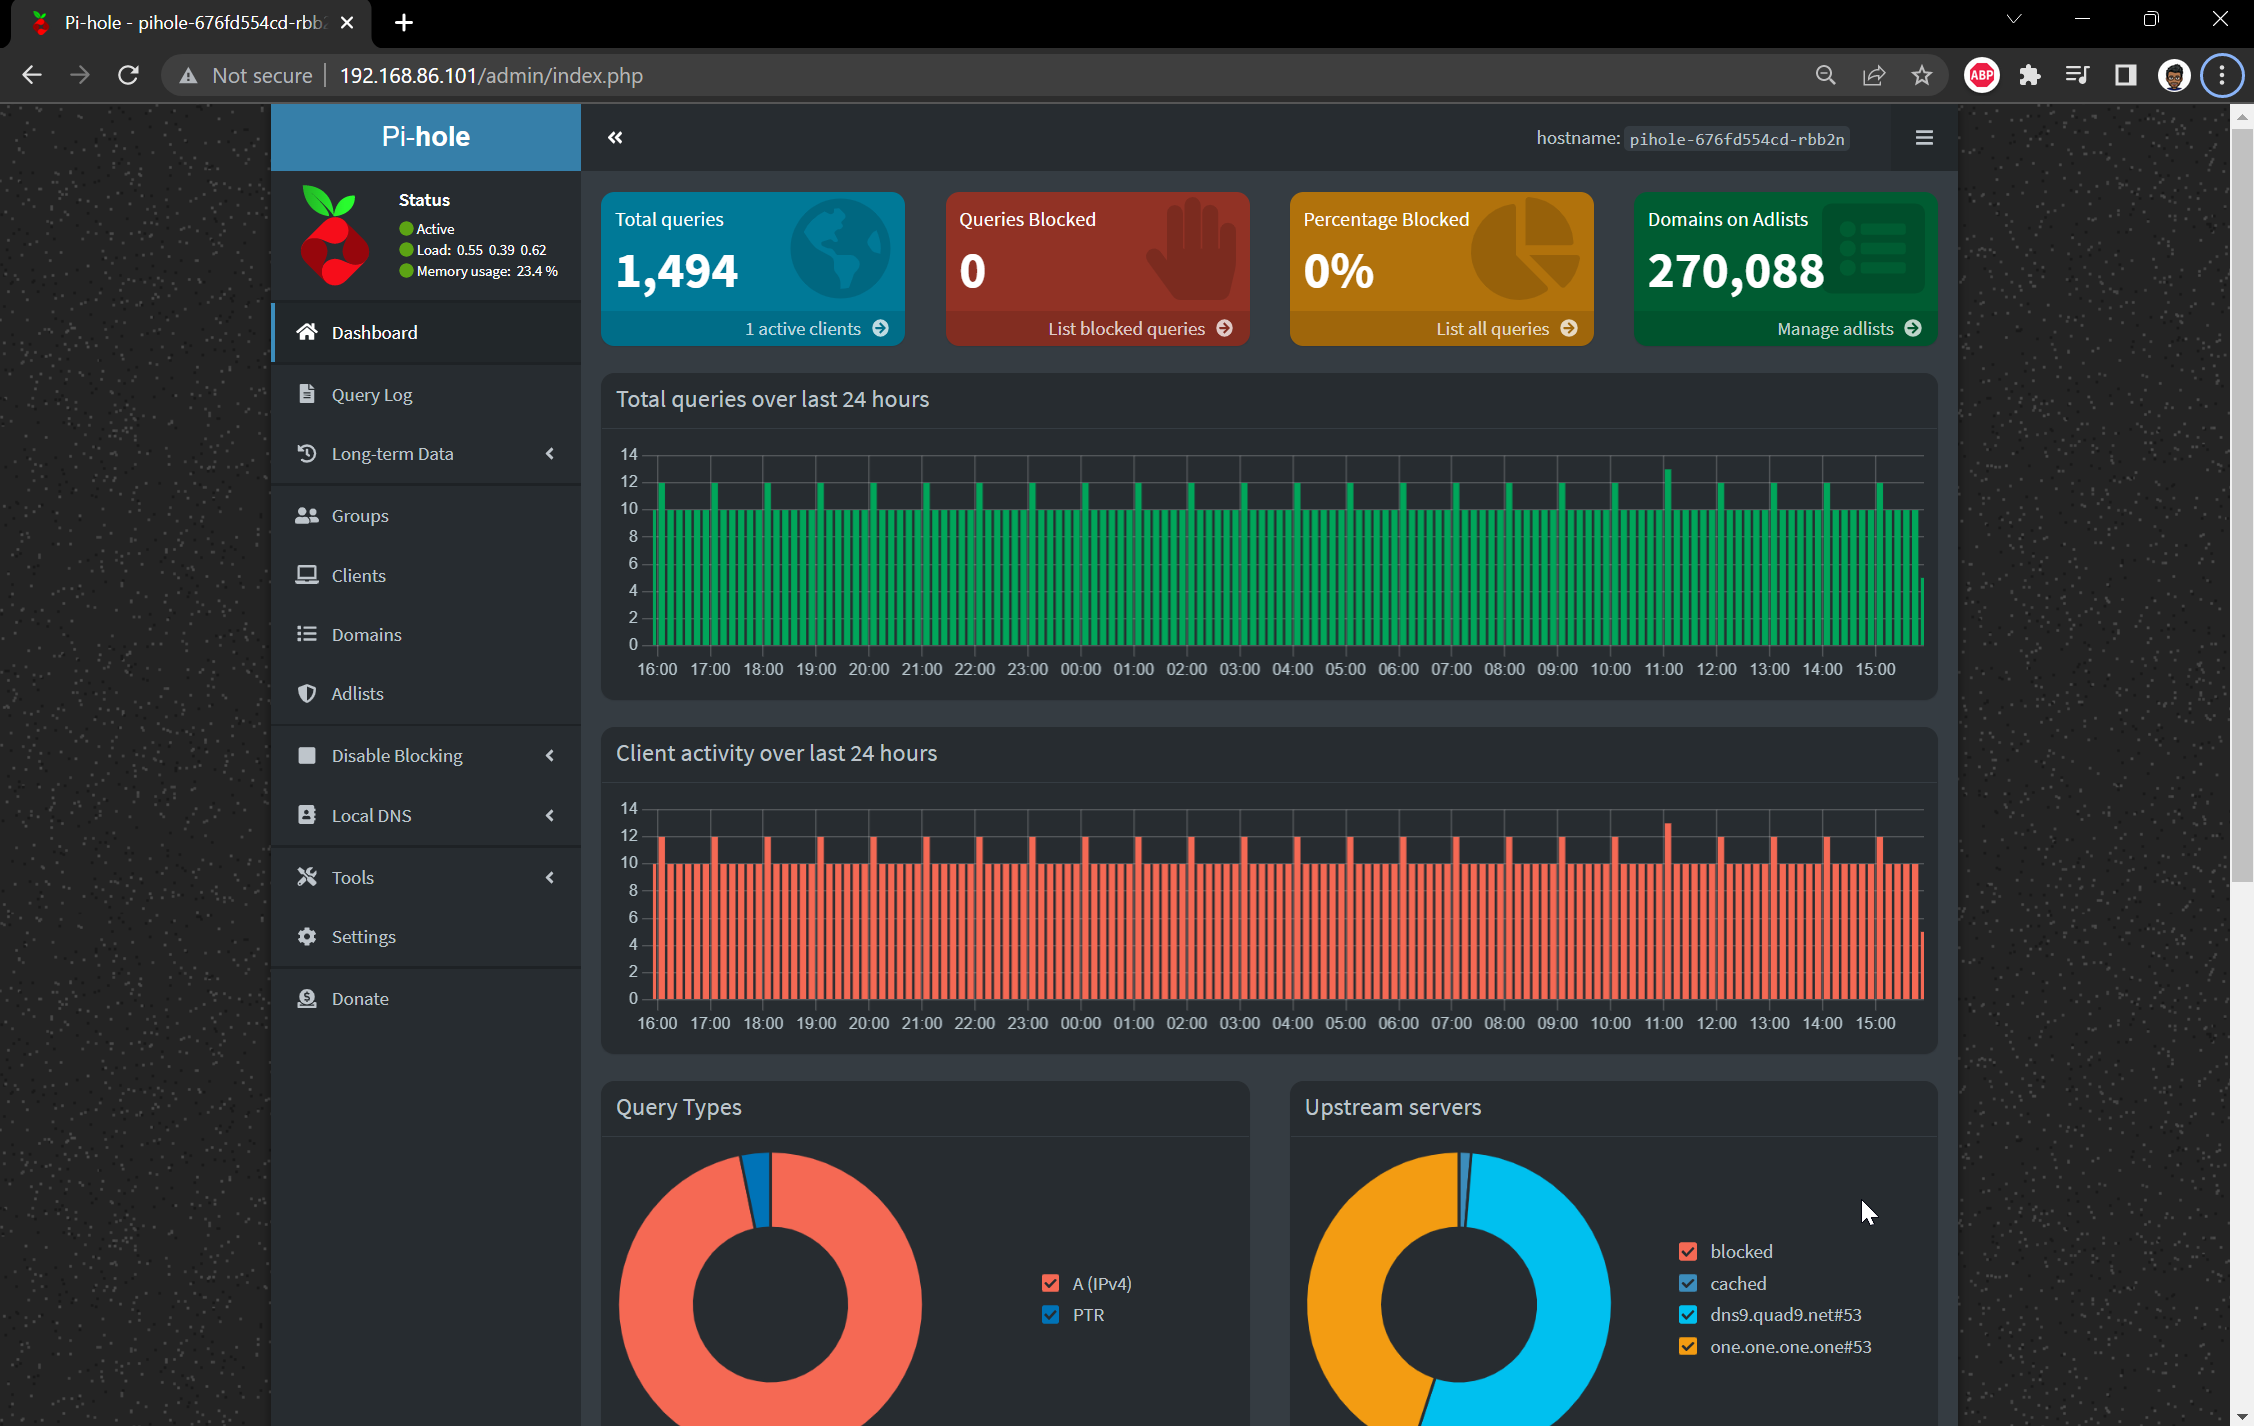Open the Settings menu item

[x=426, y=936]
